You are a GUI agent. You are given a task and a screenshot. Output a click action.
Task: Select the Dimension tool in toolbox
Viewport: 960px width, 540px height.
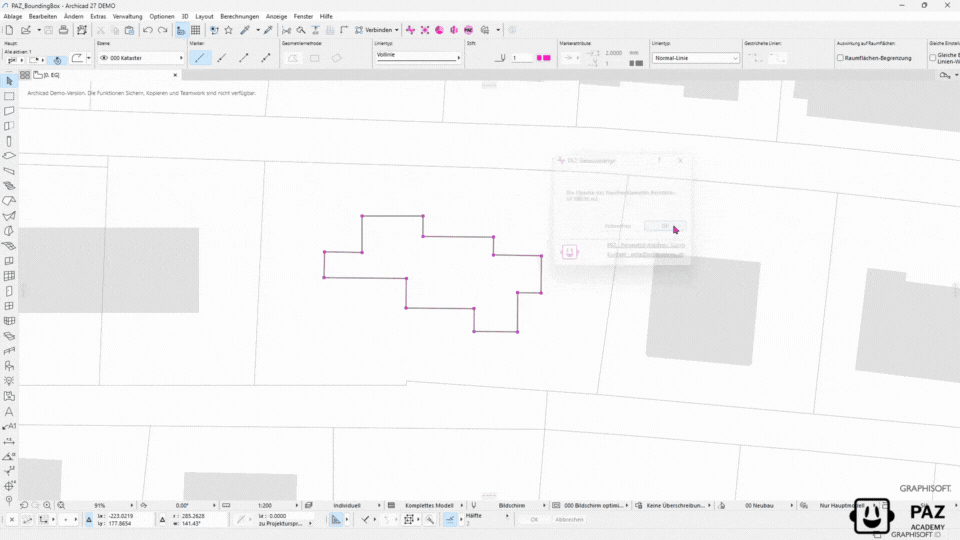pyautogui.click(x=9, y=441)
